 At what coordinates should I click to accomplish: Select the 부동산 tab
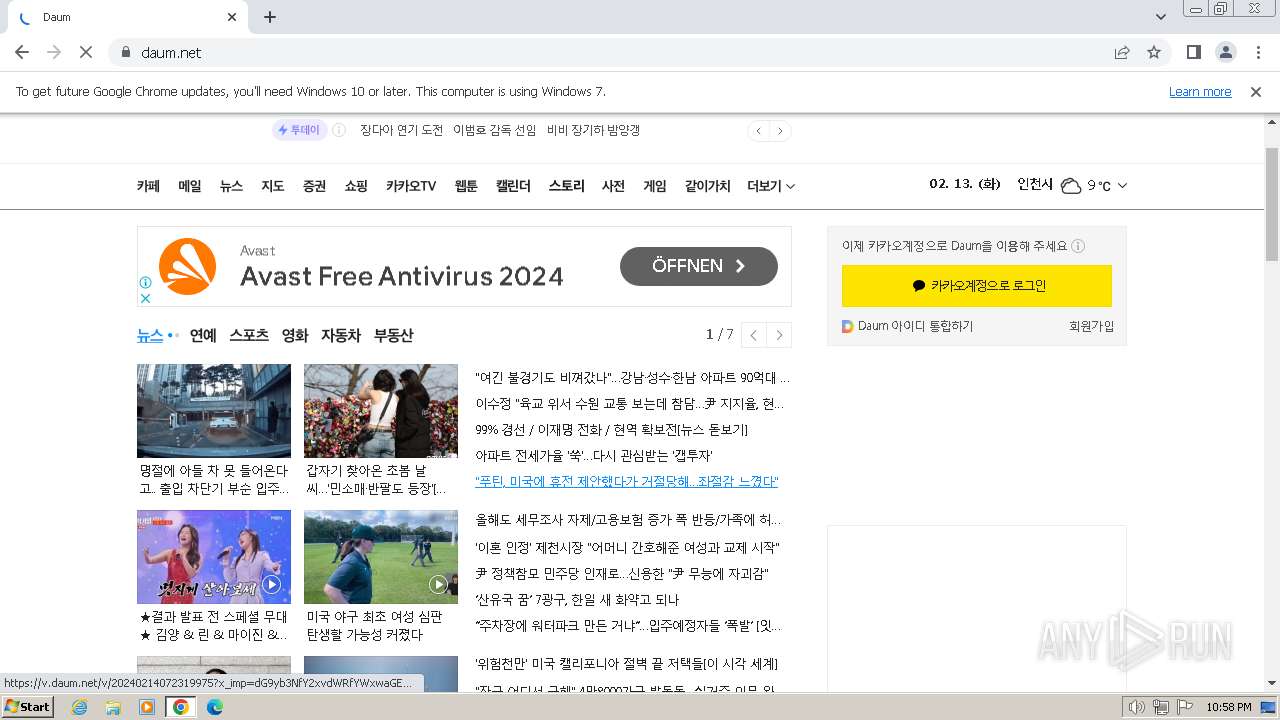(393, 336)
